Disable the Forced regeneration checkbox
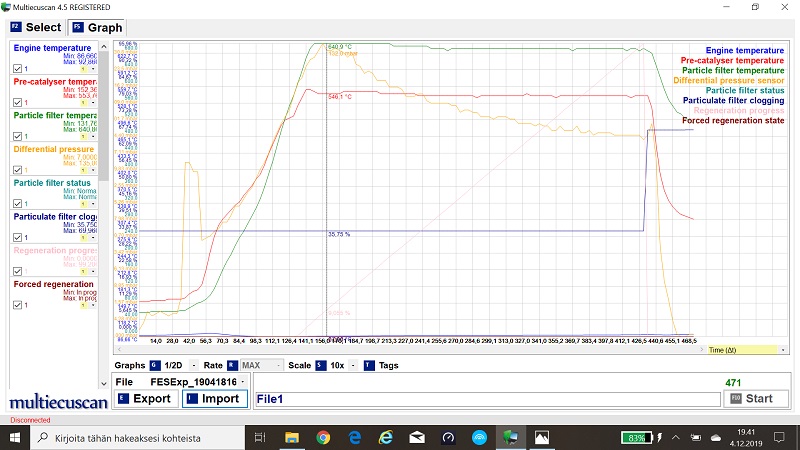 pos(17,305)
